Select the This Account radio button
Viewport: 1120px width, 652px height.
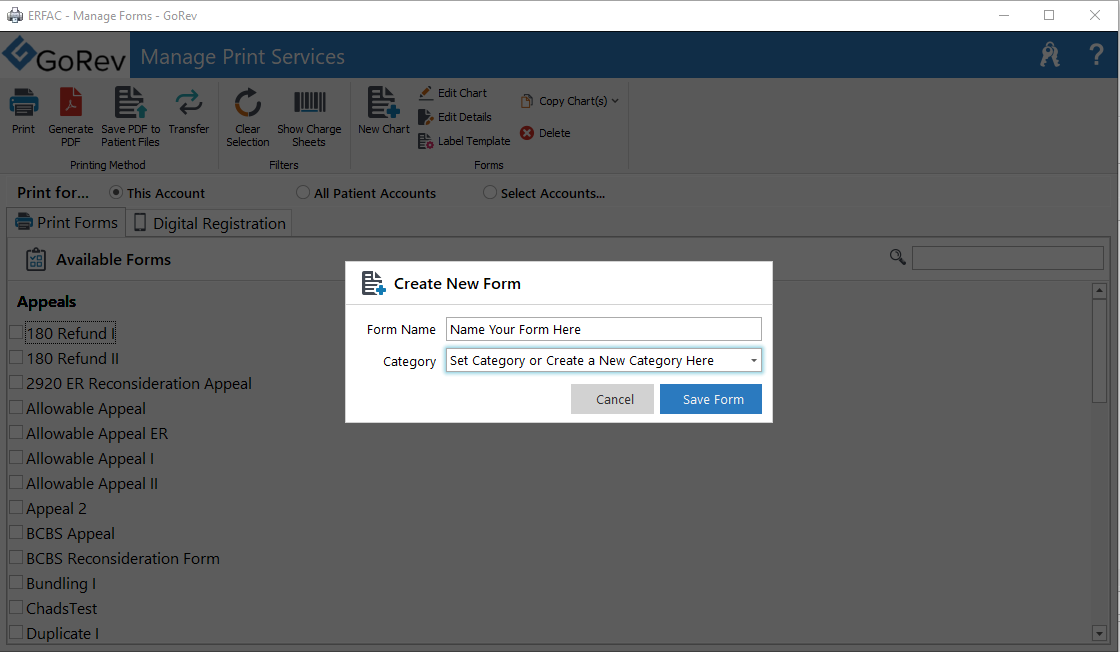click(x=116, y=193)
